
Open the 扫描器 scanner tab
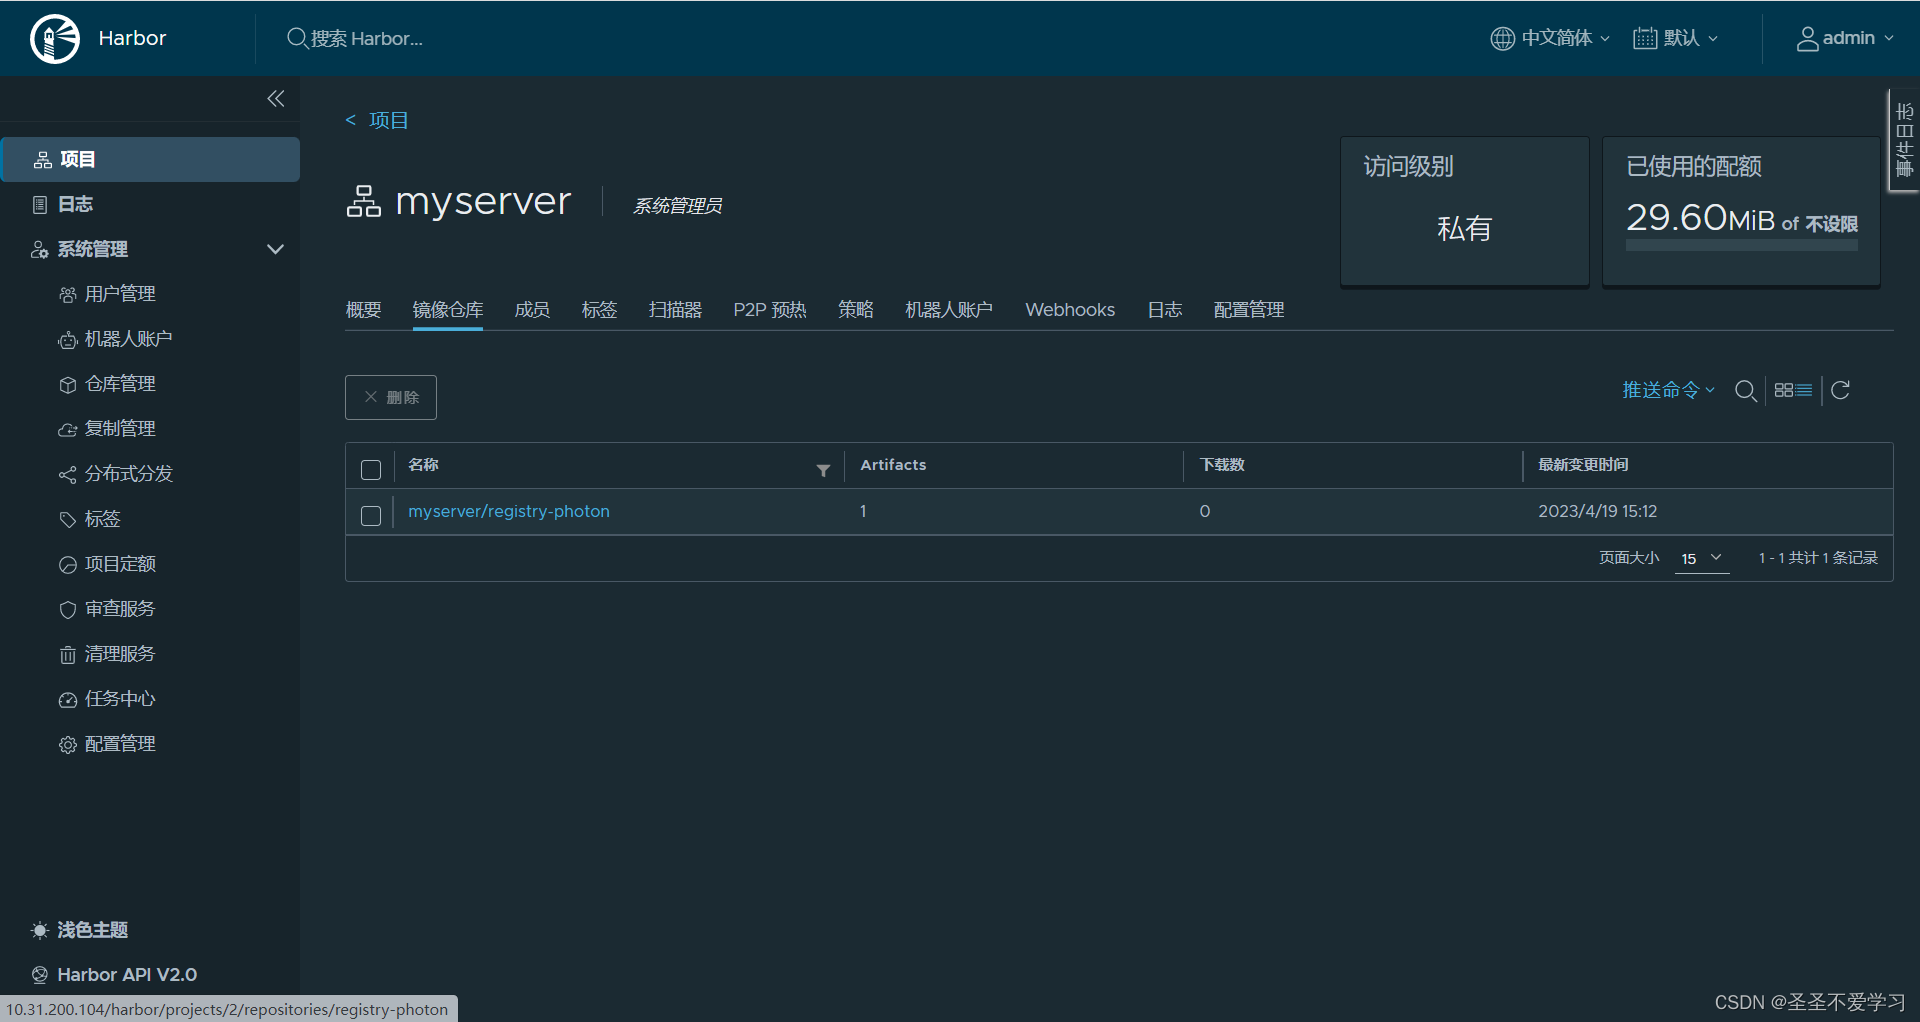point(675,310)
